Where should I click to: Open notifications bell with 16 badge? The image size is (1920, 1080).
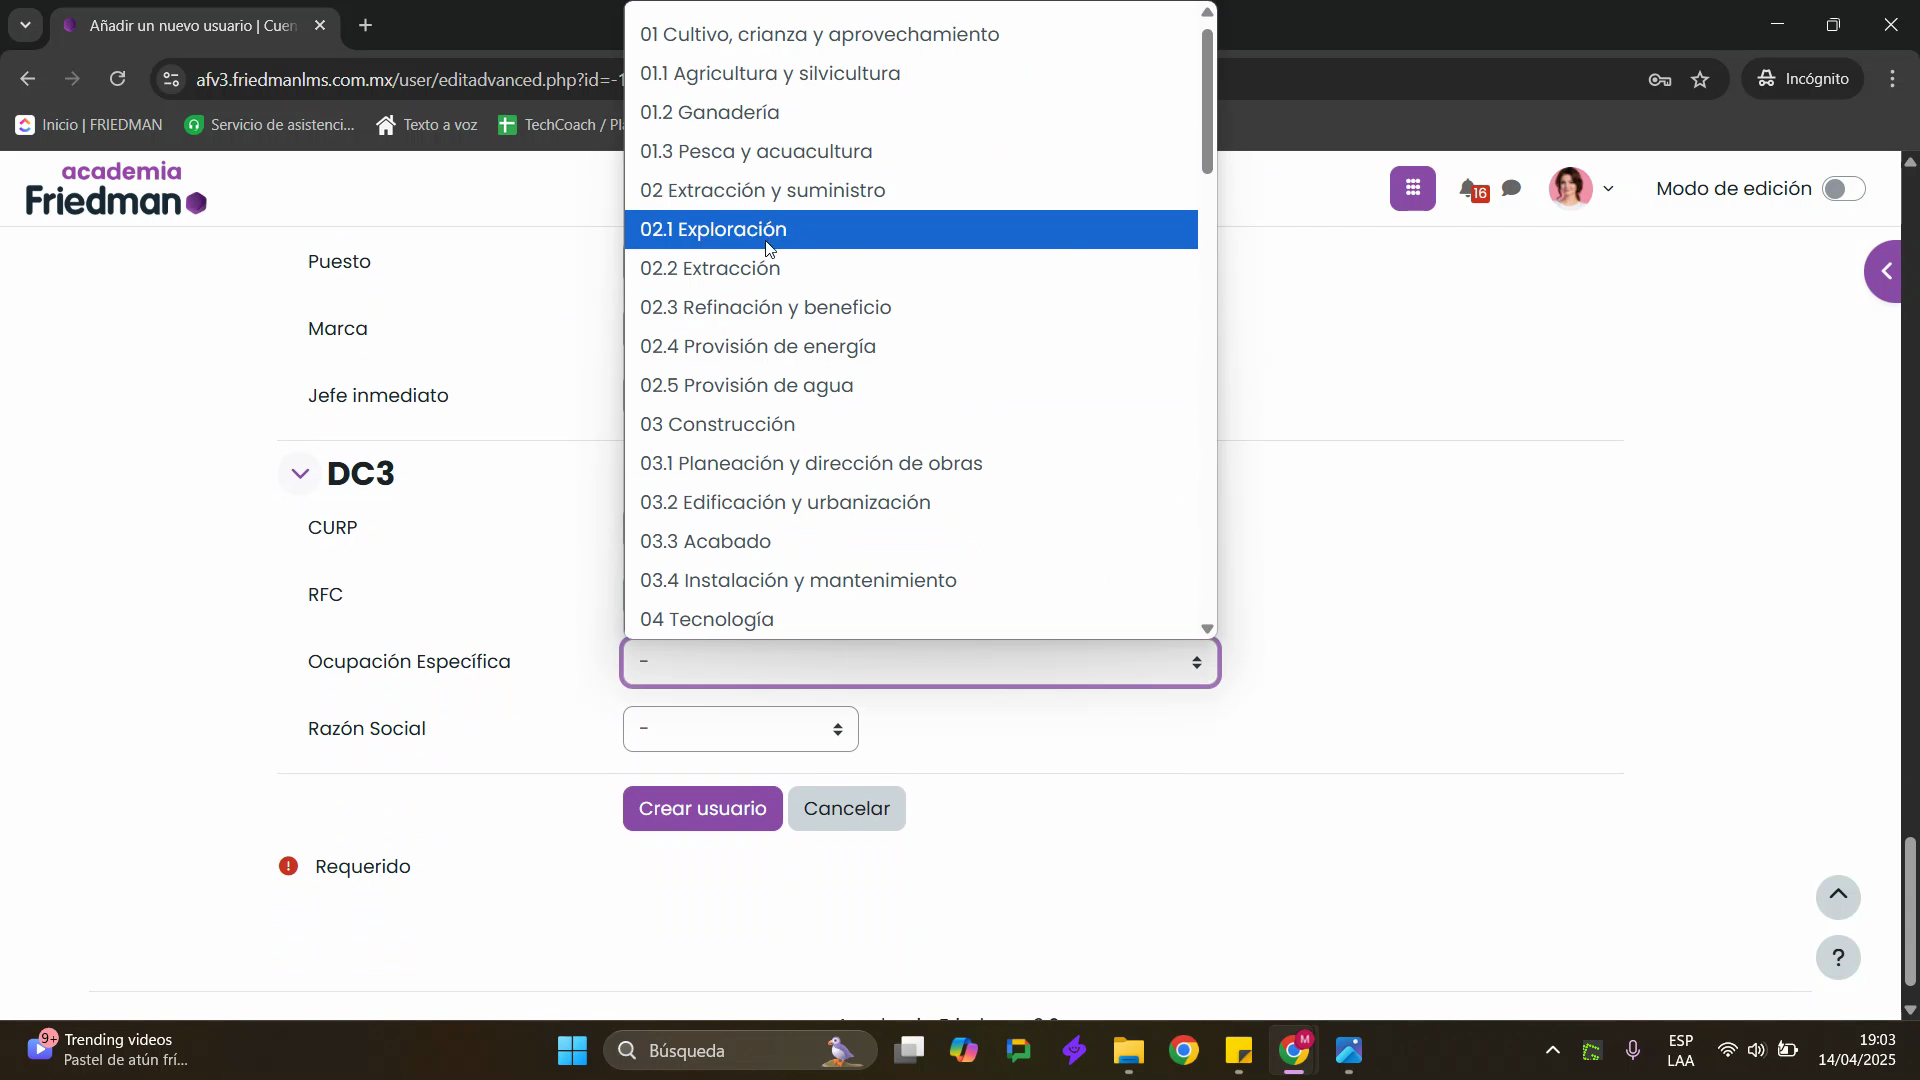coord(1468,189)
